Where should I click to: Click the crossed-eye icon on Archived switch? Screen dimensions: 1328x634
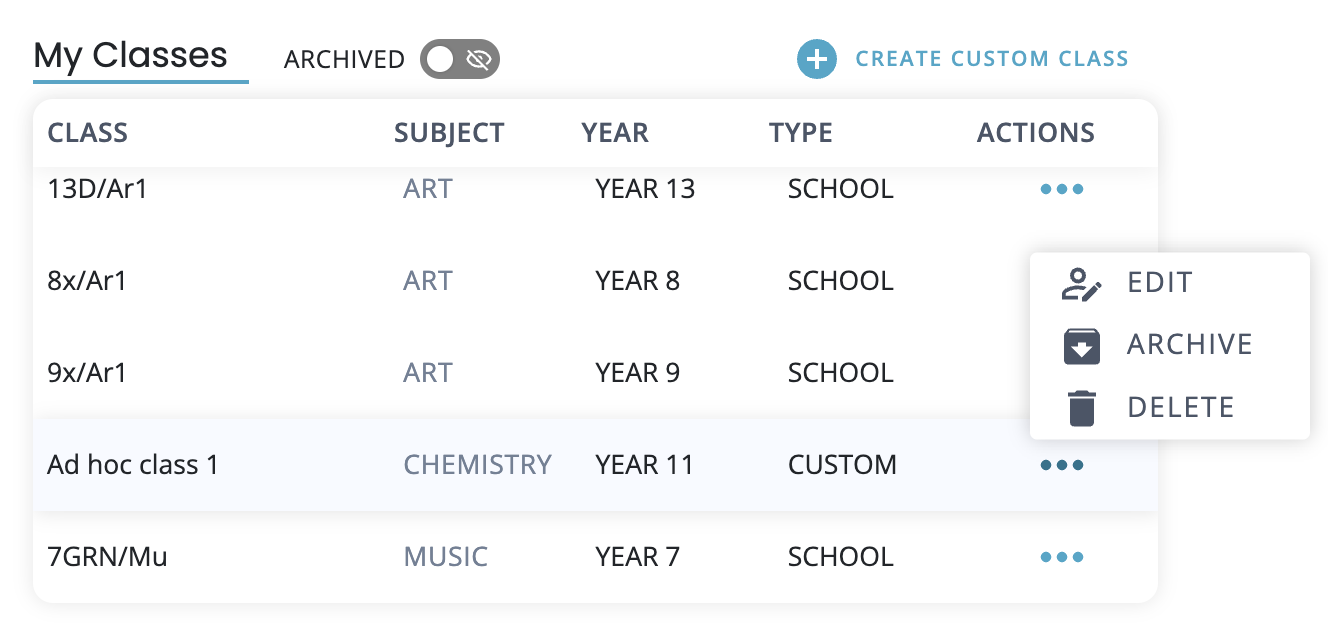click(x=479, y=60)
